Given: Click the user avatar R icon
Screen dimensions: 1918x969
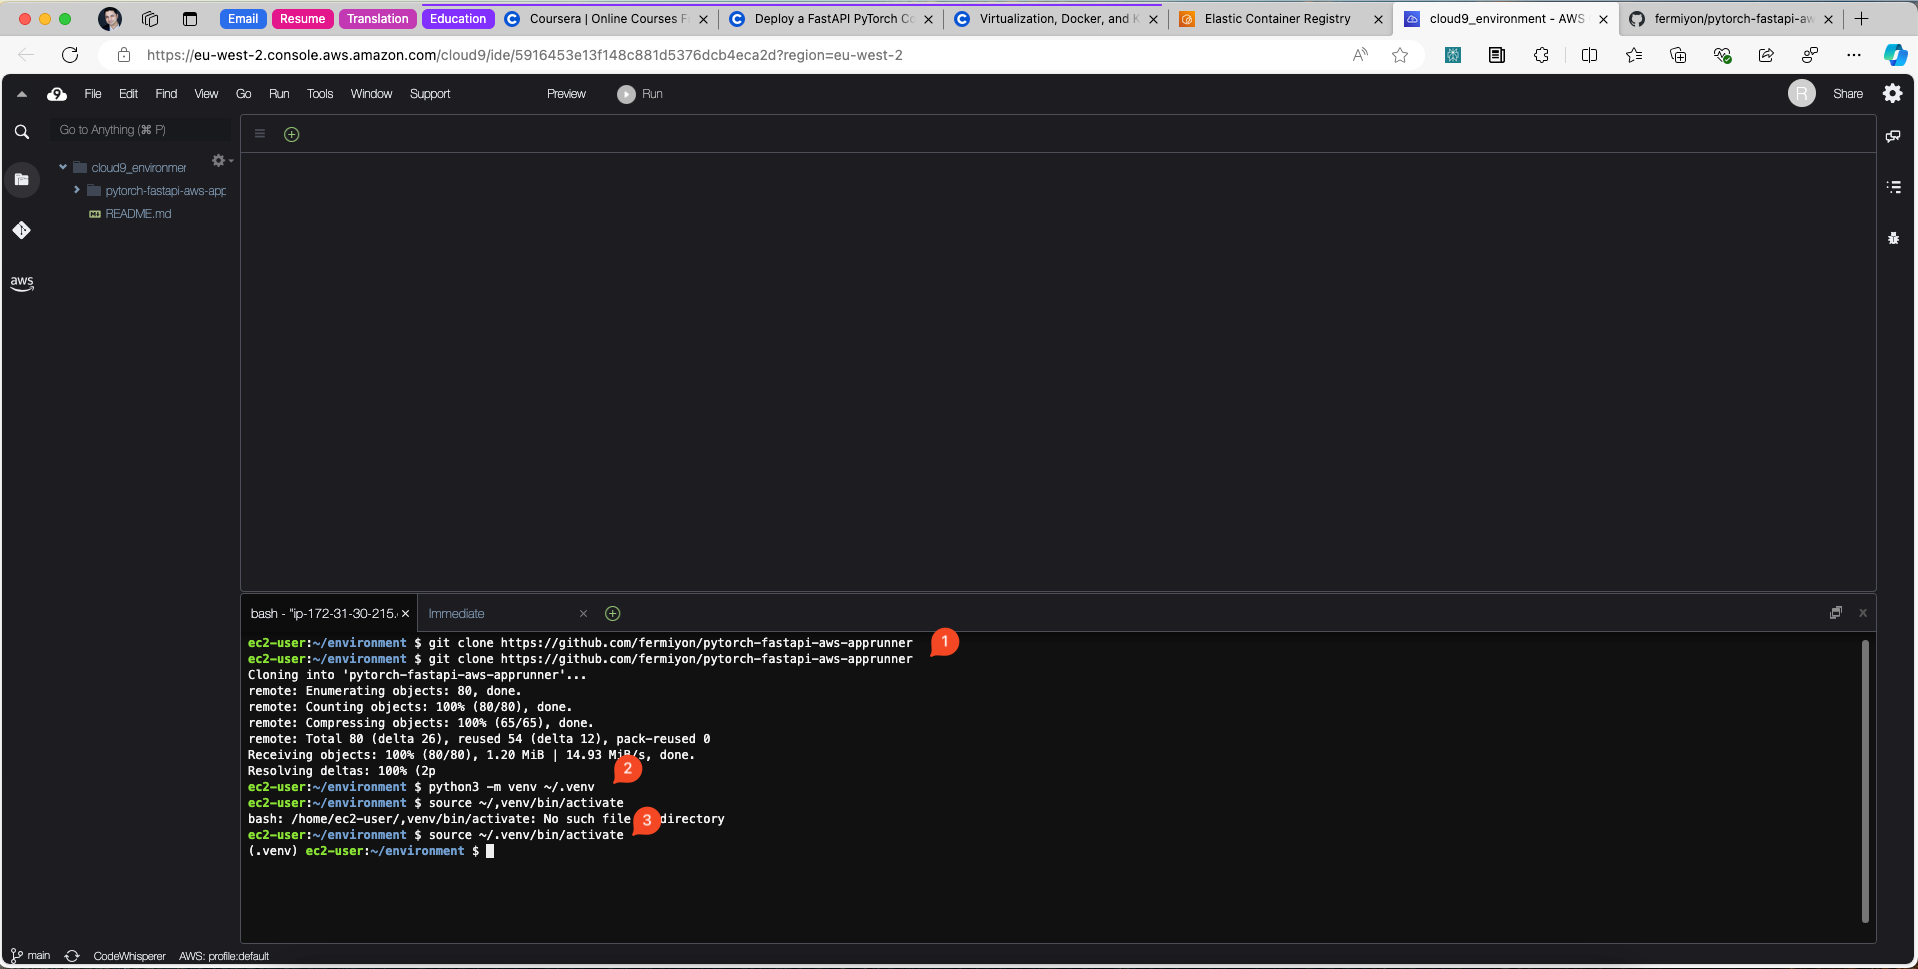Looking at the screenshot, I should [1801, 94].
